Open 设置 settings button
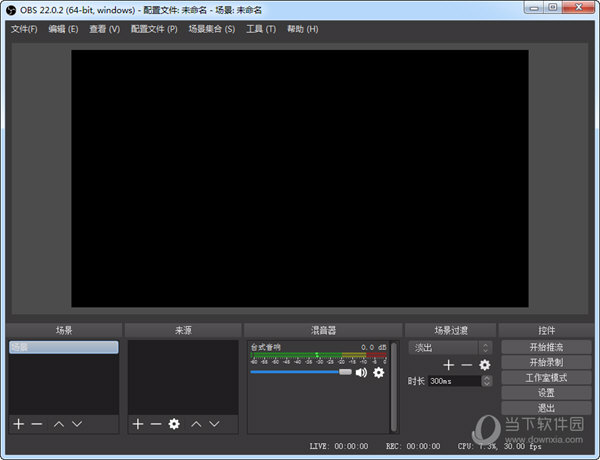600x460 pixels. coord(546,393)
